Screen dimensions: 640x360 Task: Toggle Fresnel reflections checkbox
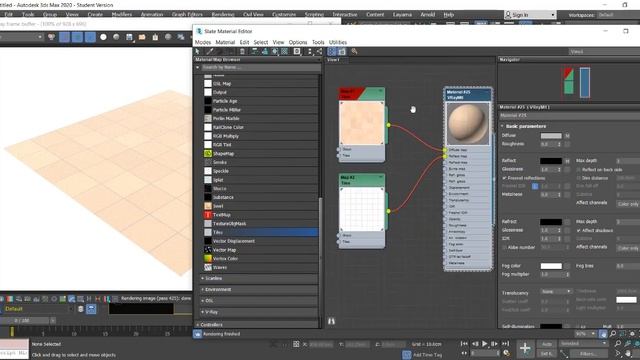pos(504,178)
